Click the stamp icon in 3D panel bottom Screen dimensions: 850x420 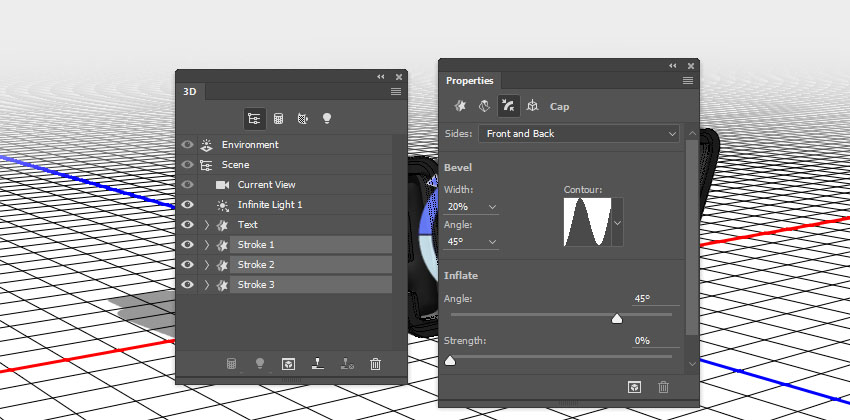(318, 364)
